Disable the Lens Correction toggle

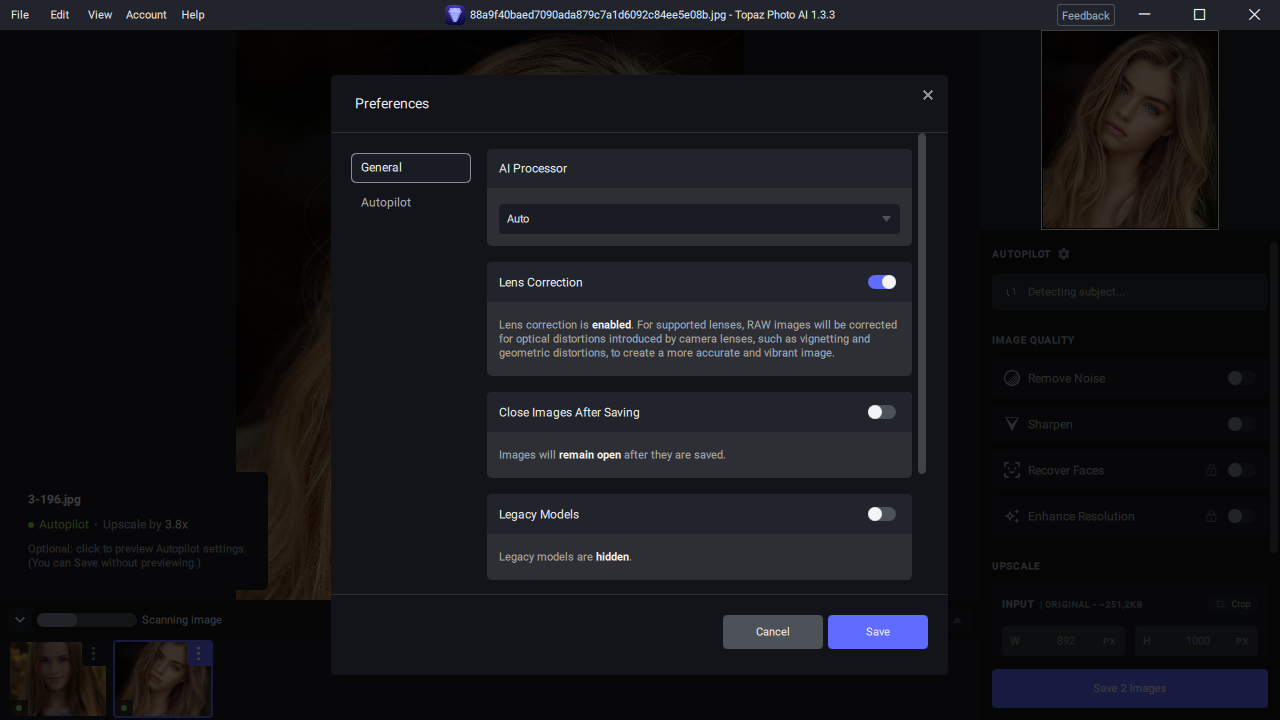tap(882, 282)
